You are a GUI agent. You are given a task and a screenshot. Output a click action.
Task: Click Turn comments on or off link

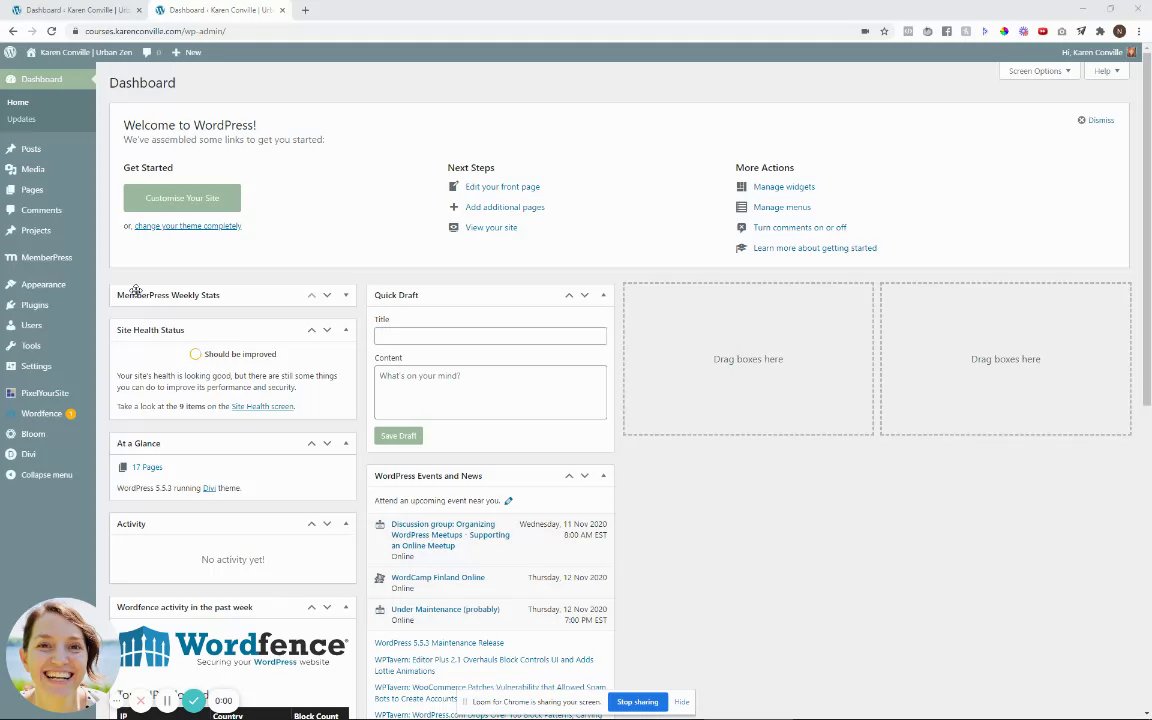coord(799,227)
